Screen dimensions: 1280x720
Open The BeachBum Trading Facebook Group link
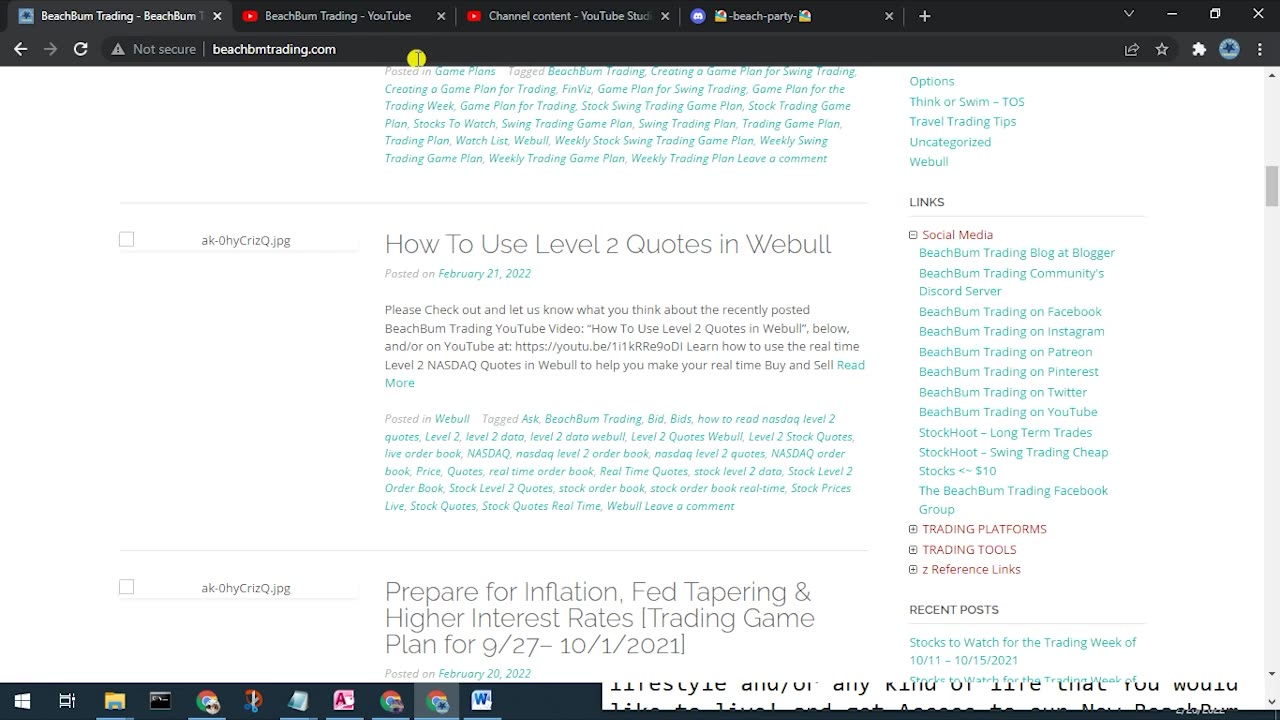pyautogui.click(x=1013, y=500)
